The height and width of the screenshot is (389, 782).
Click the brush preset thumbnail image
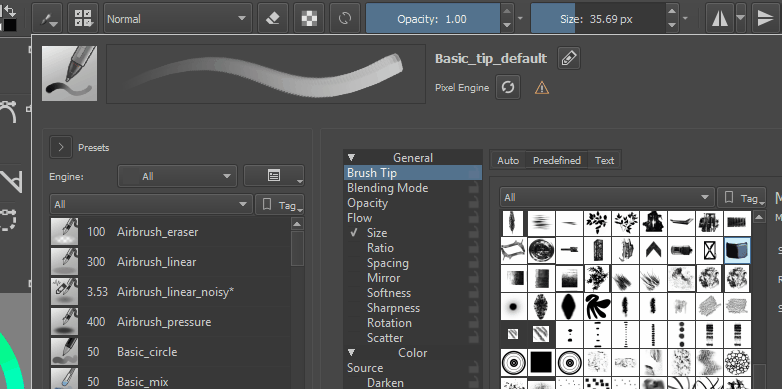click(x=69, y=73)
